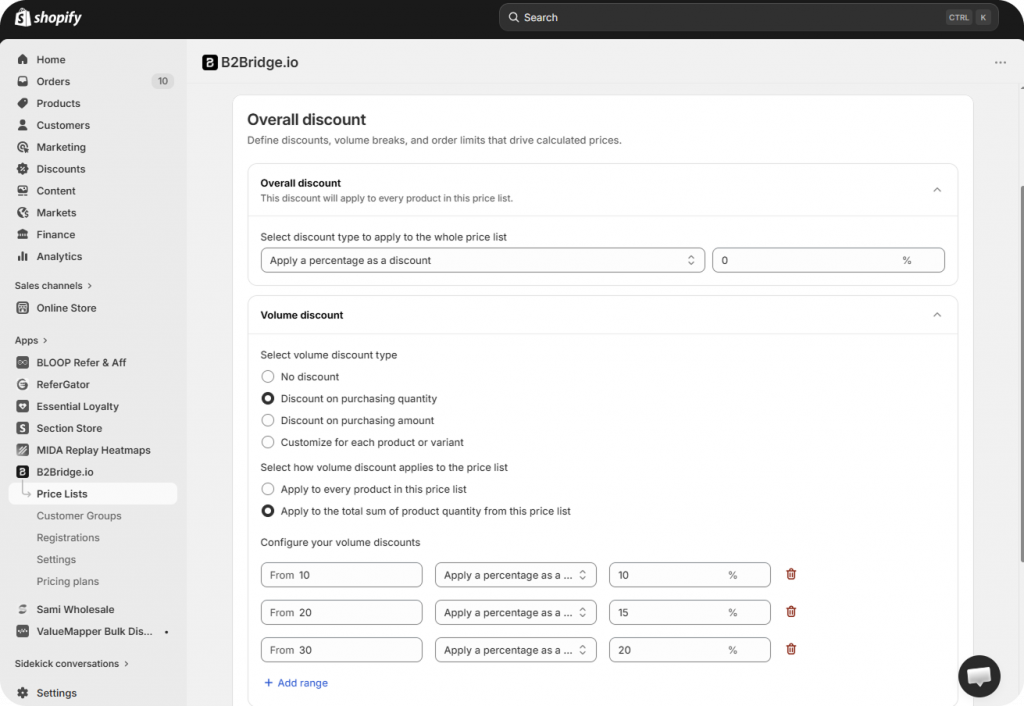Click the Marketing target icon

[x=23, y=147]
